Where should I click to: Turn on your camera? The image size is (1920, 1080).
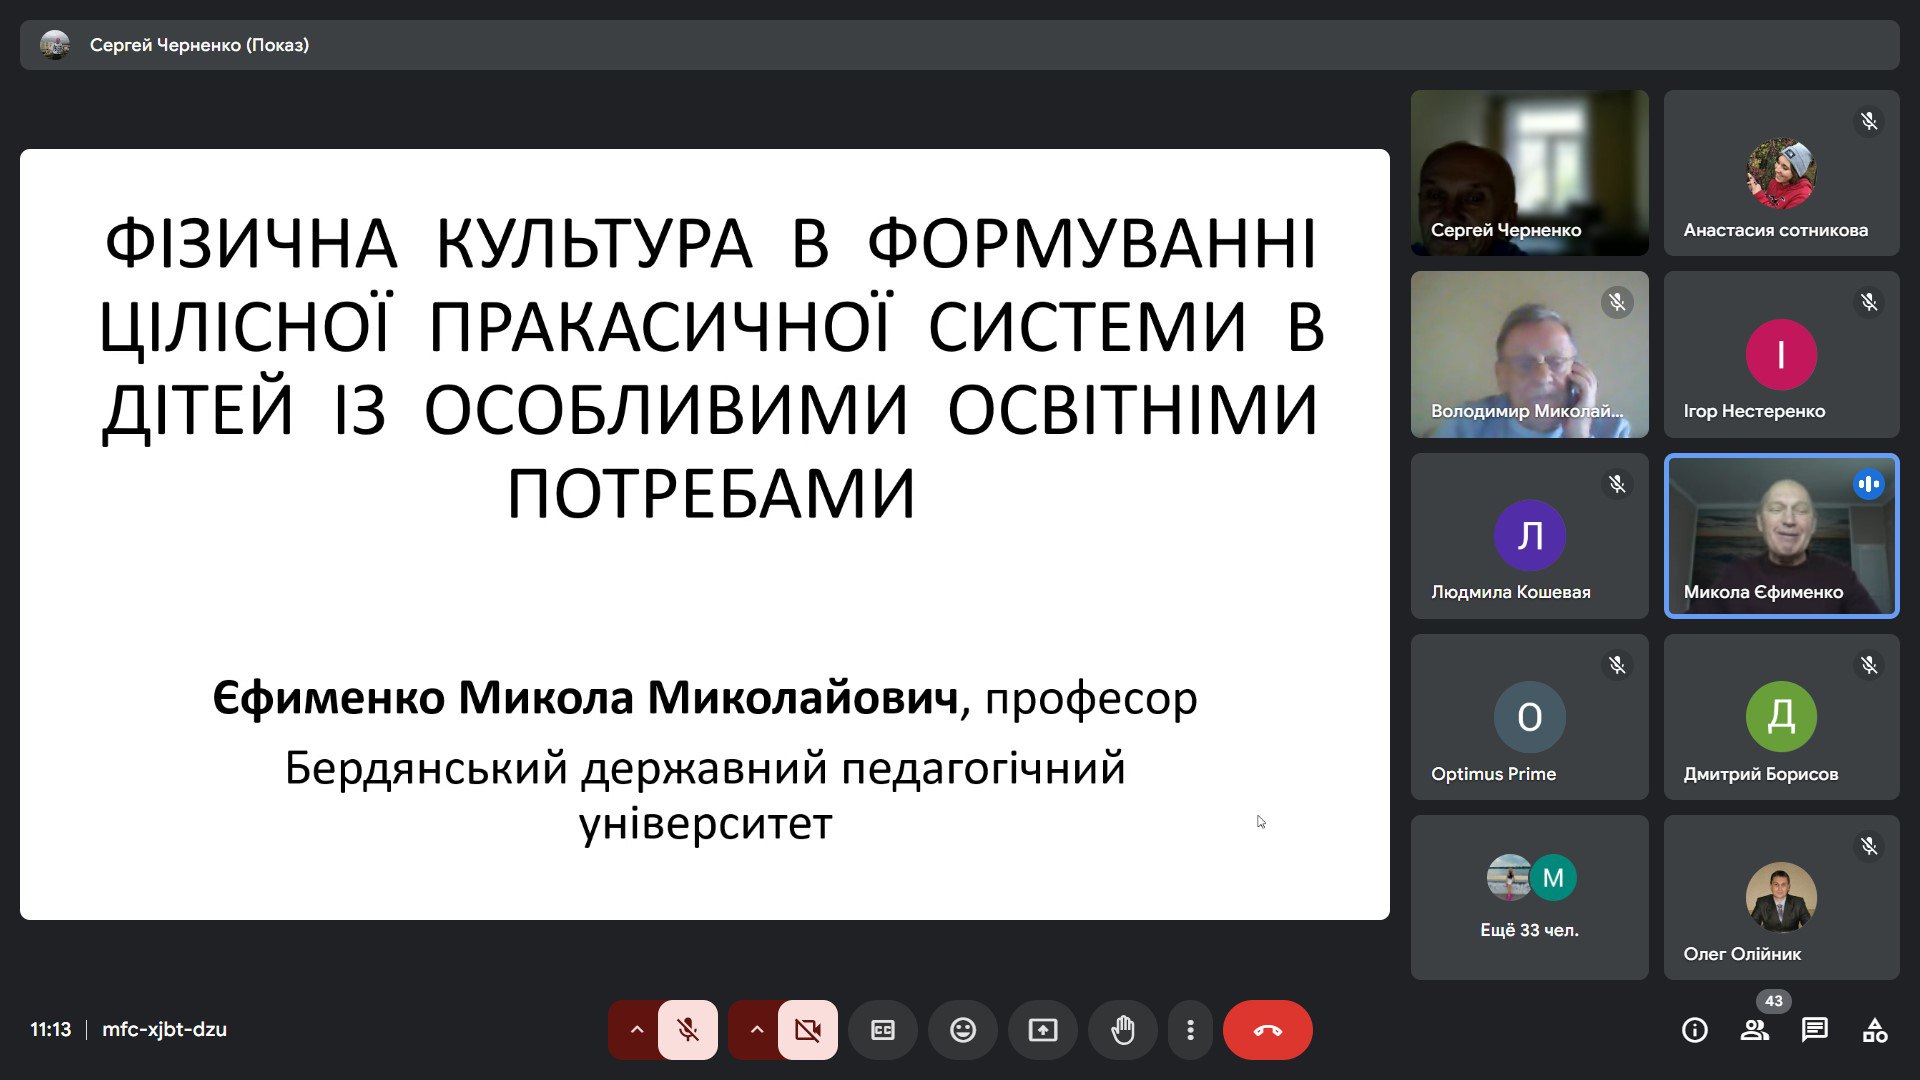click(808, 1030)
